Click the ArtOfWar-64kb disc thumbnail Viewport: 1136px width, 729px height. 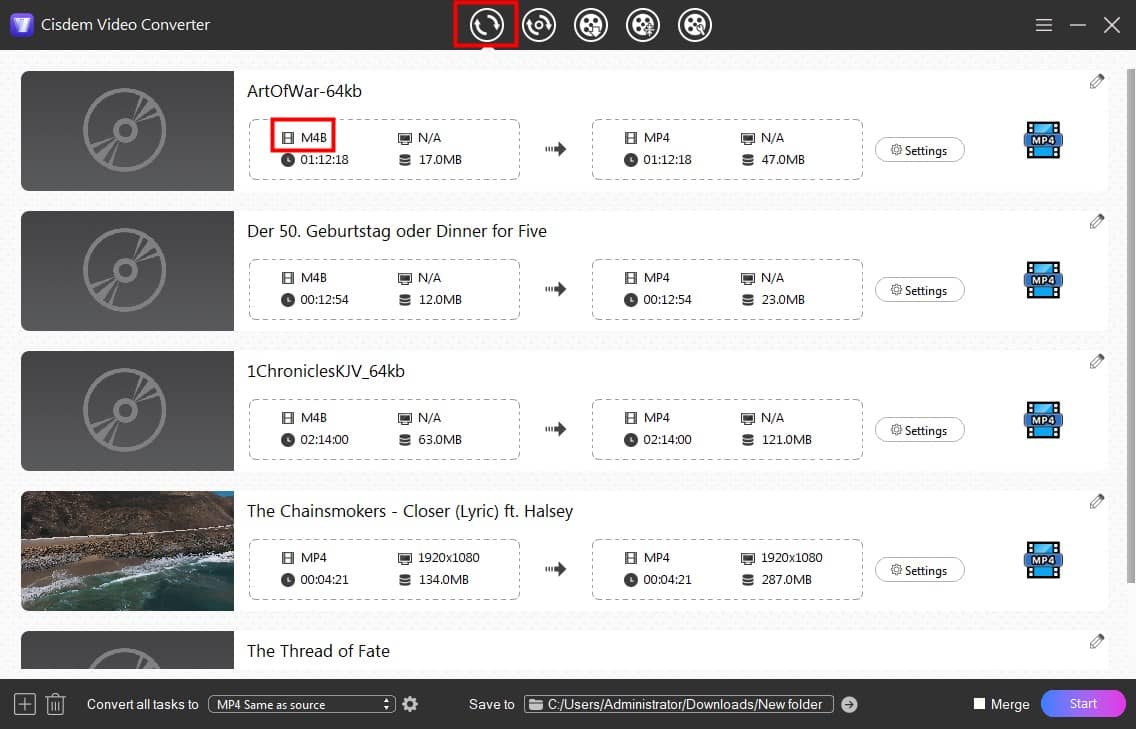(128, 130)
